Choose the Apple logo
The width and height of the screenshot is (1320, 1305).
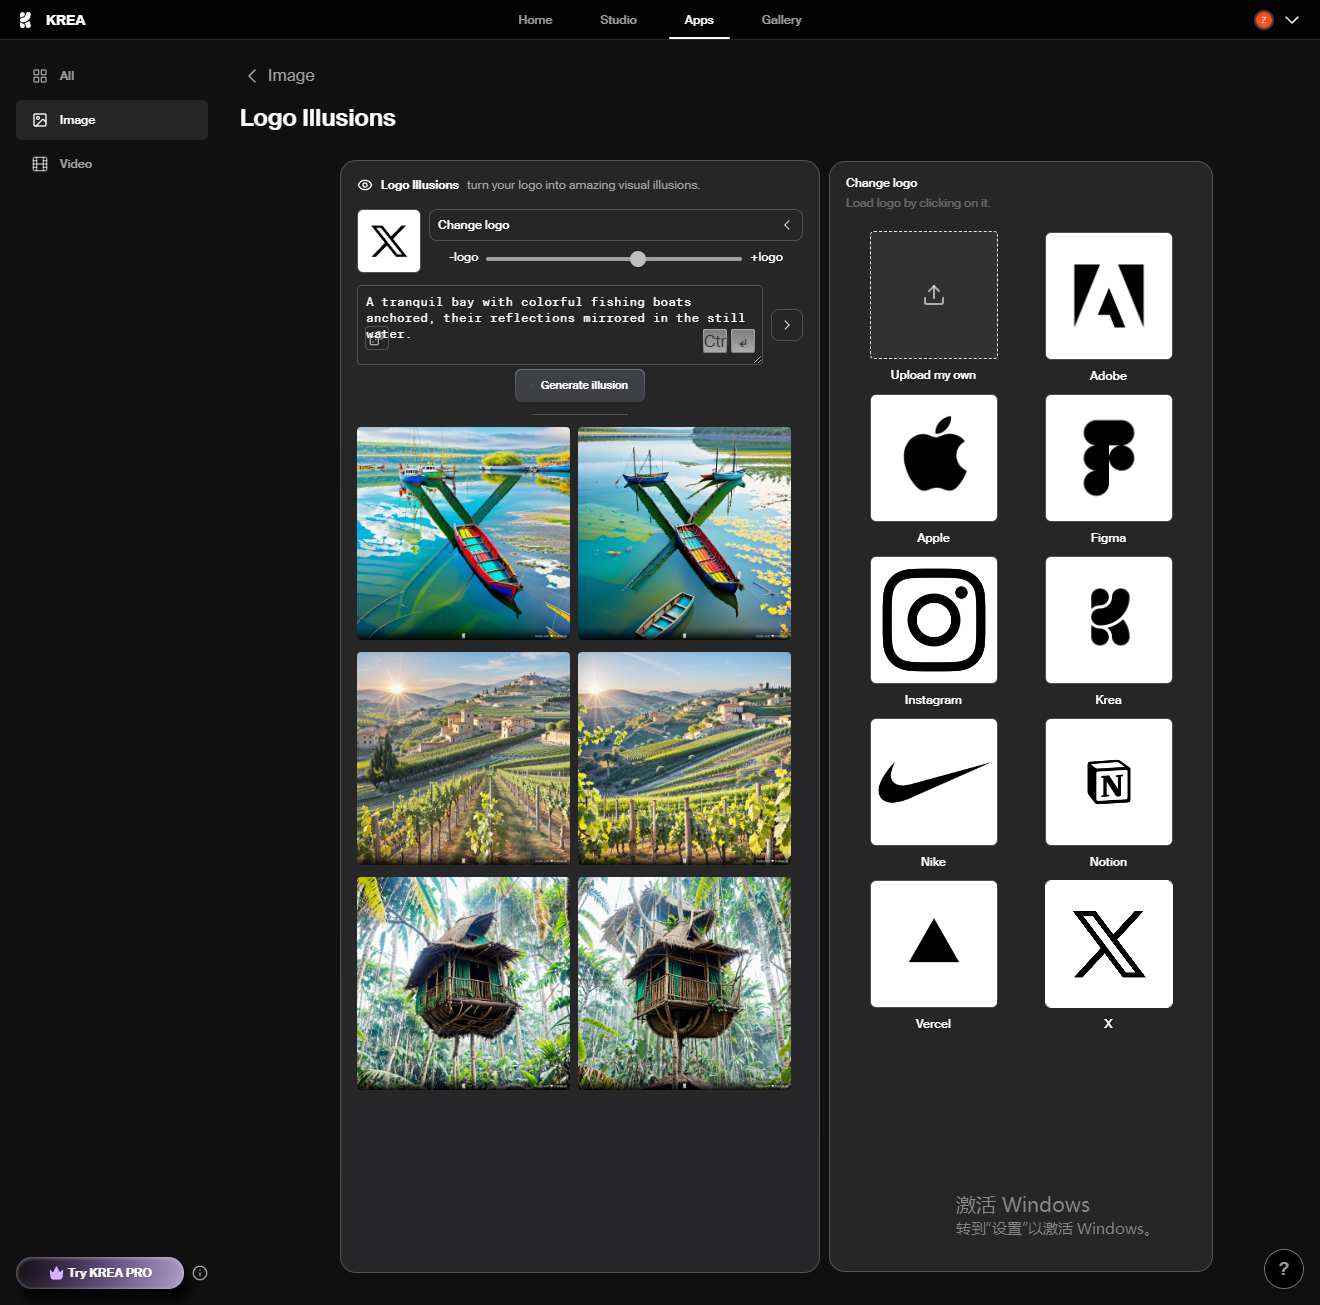pos(933,458)
